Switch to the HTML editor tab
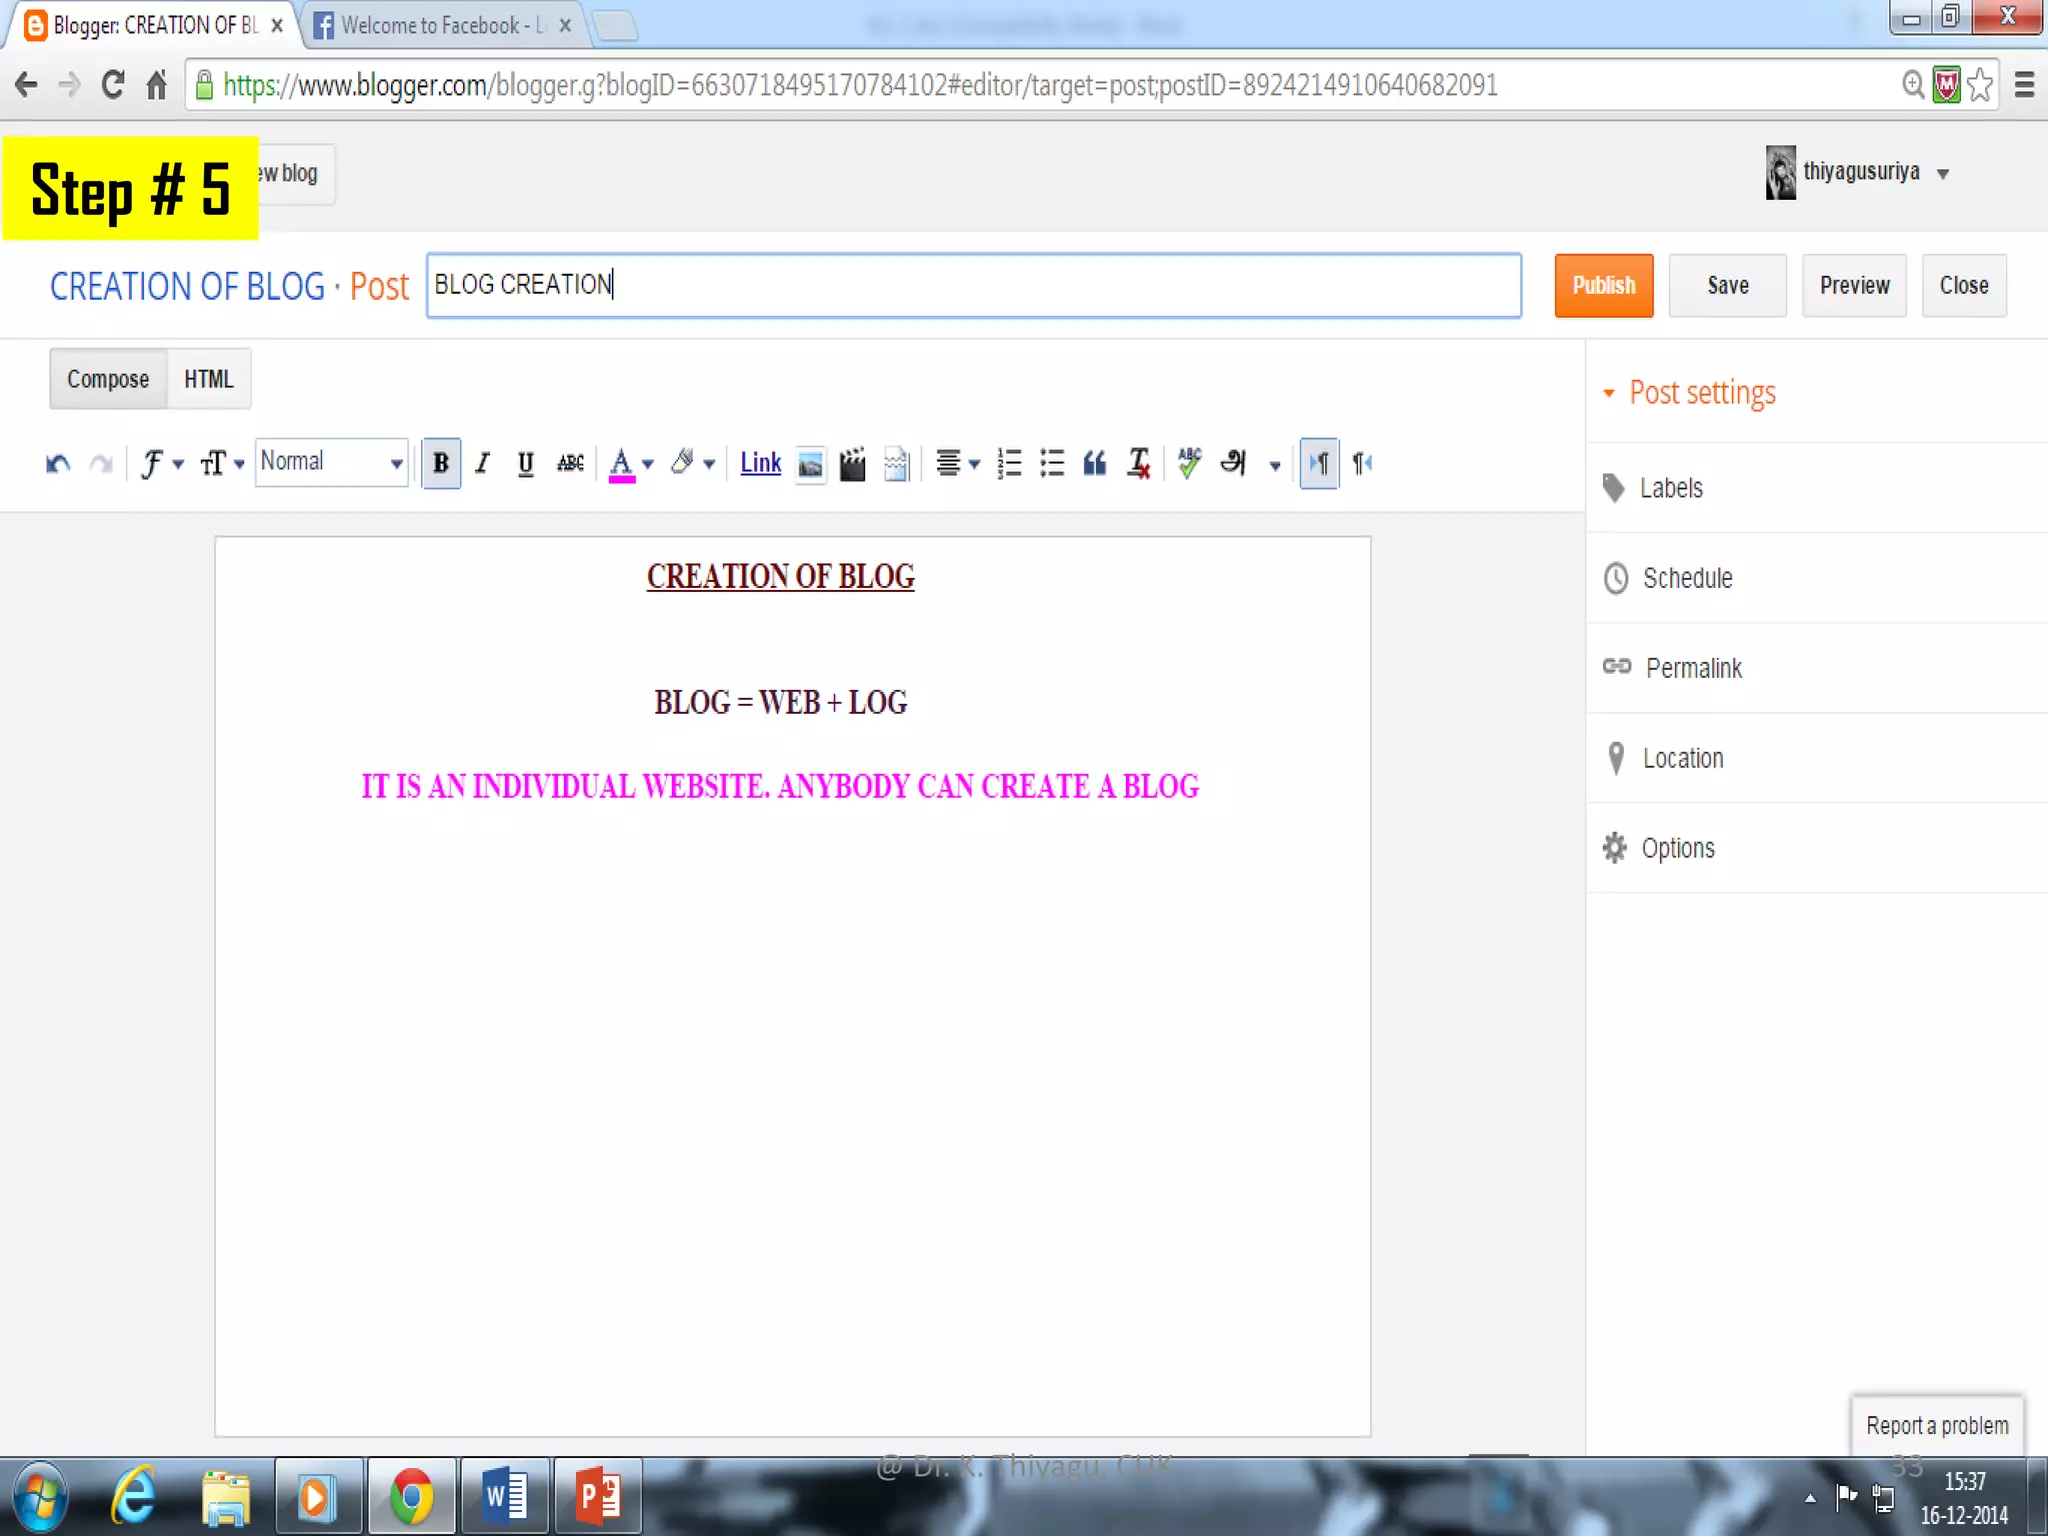This screenshot has width=2048, height=1536. (208, 379)
